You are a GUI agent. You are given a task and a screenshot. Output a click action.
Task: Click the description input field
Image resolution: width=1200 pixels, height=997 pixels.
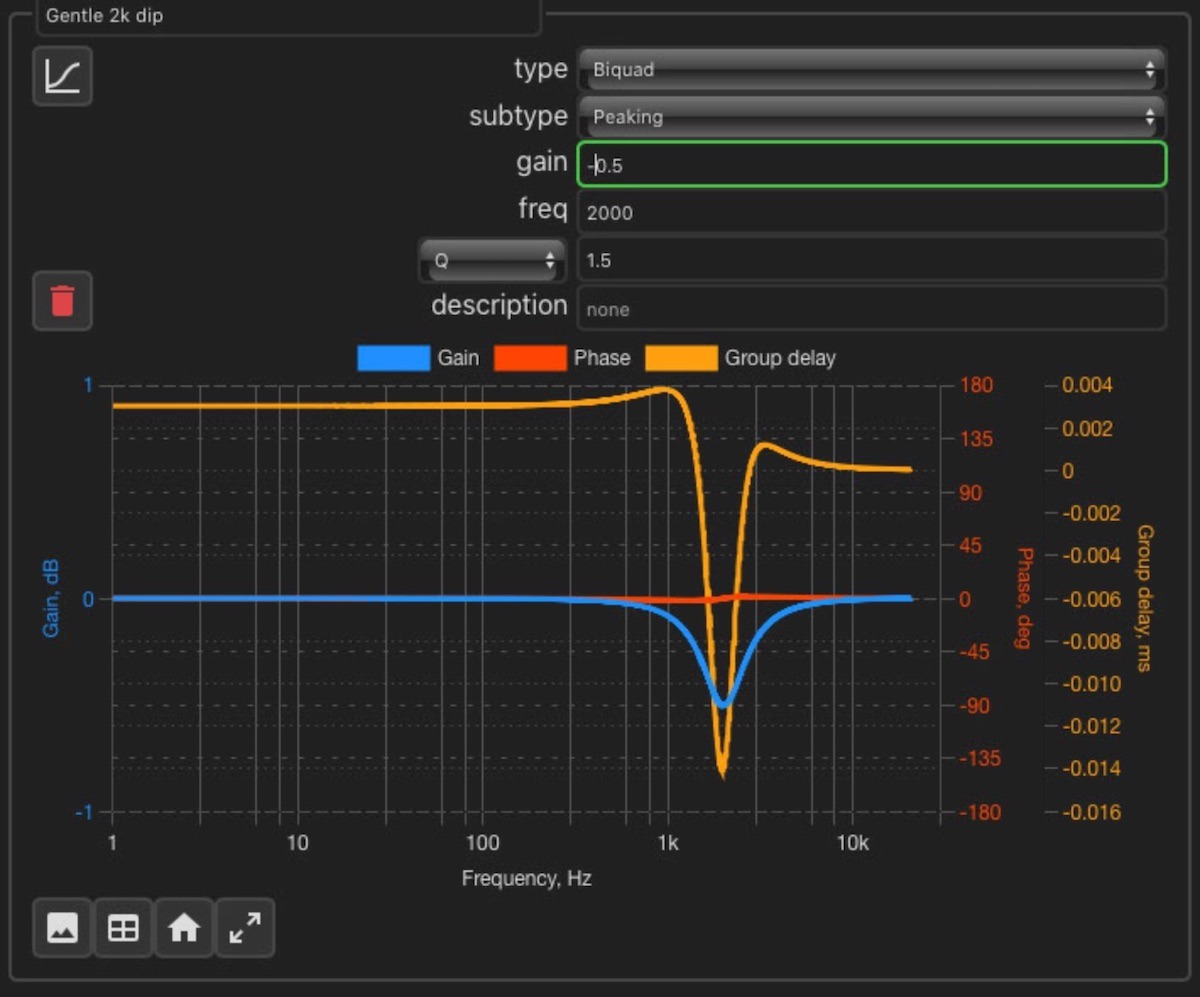tap(871, 308)
